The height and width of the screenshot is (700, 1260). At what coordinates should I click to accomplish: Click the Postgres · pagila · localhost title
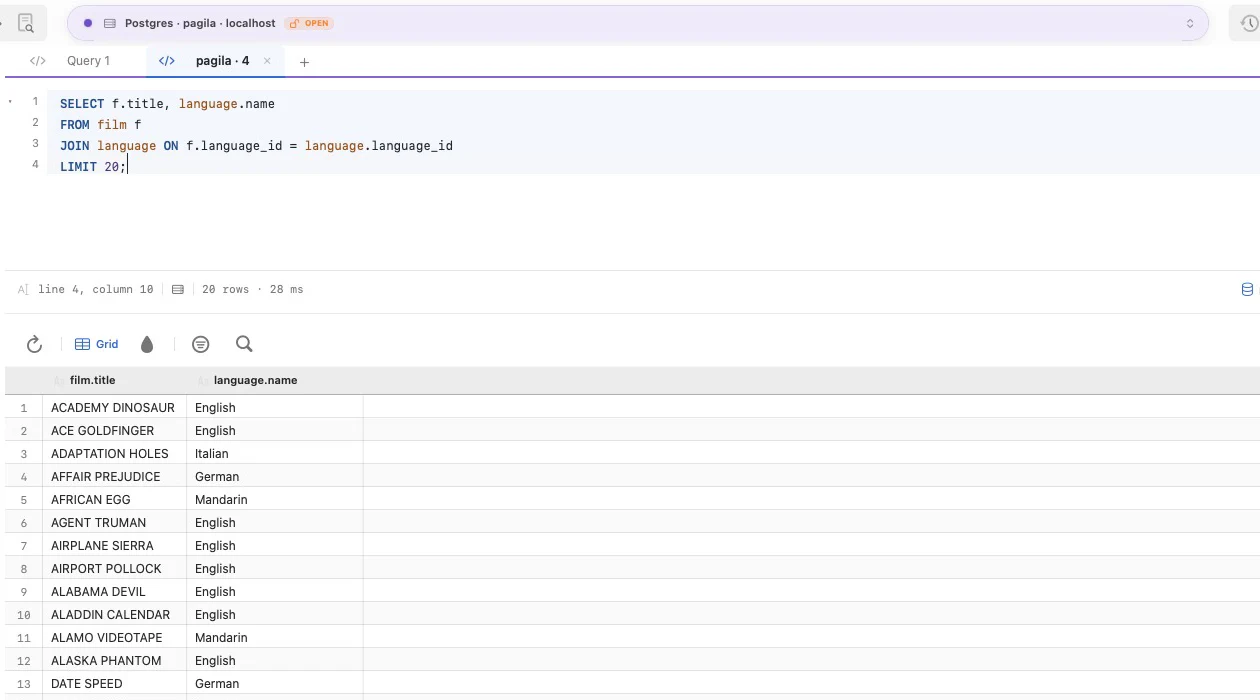click(200, 23)
